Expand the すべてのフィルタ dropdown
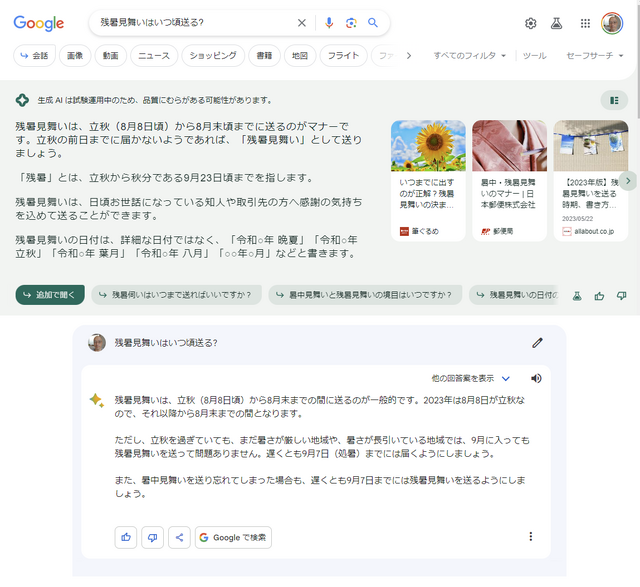This screenshot has height=587, width=640. 469,56
